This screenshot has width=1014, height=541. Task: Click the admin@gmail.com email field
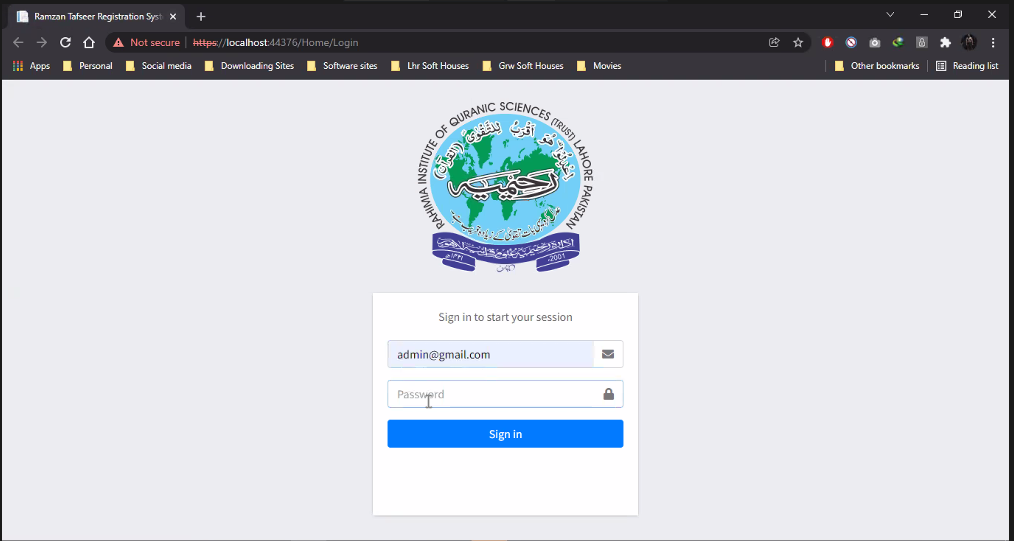click(491, 354)
